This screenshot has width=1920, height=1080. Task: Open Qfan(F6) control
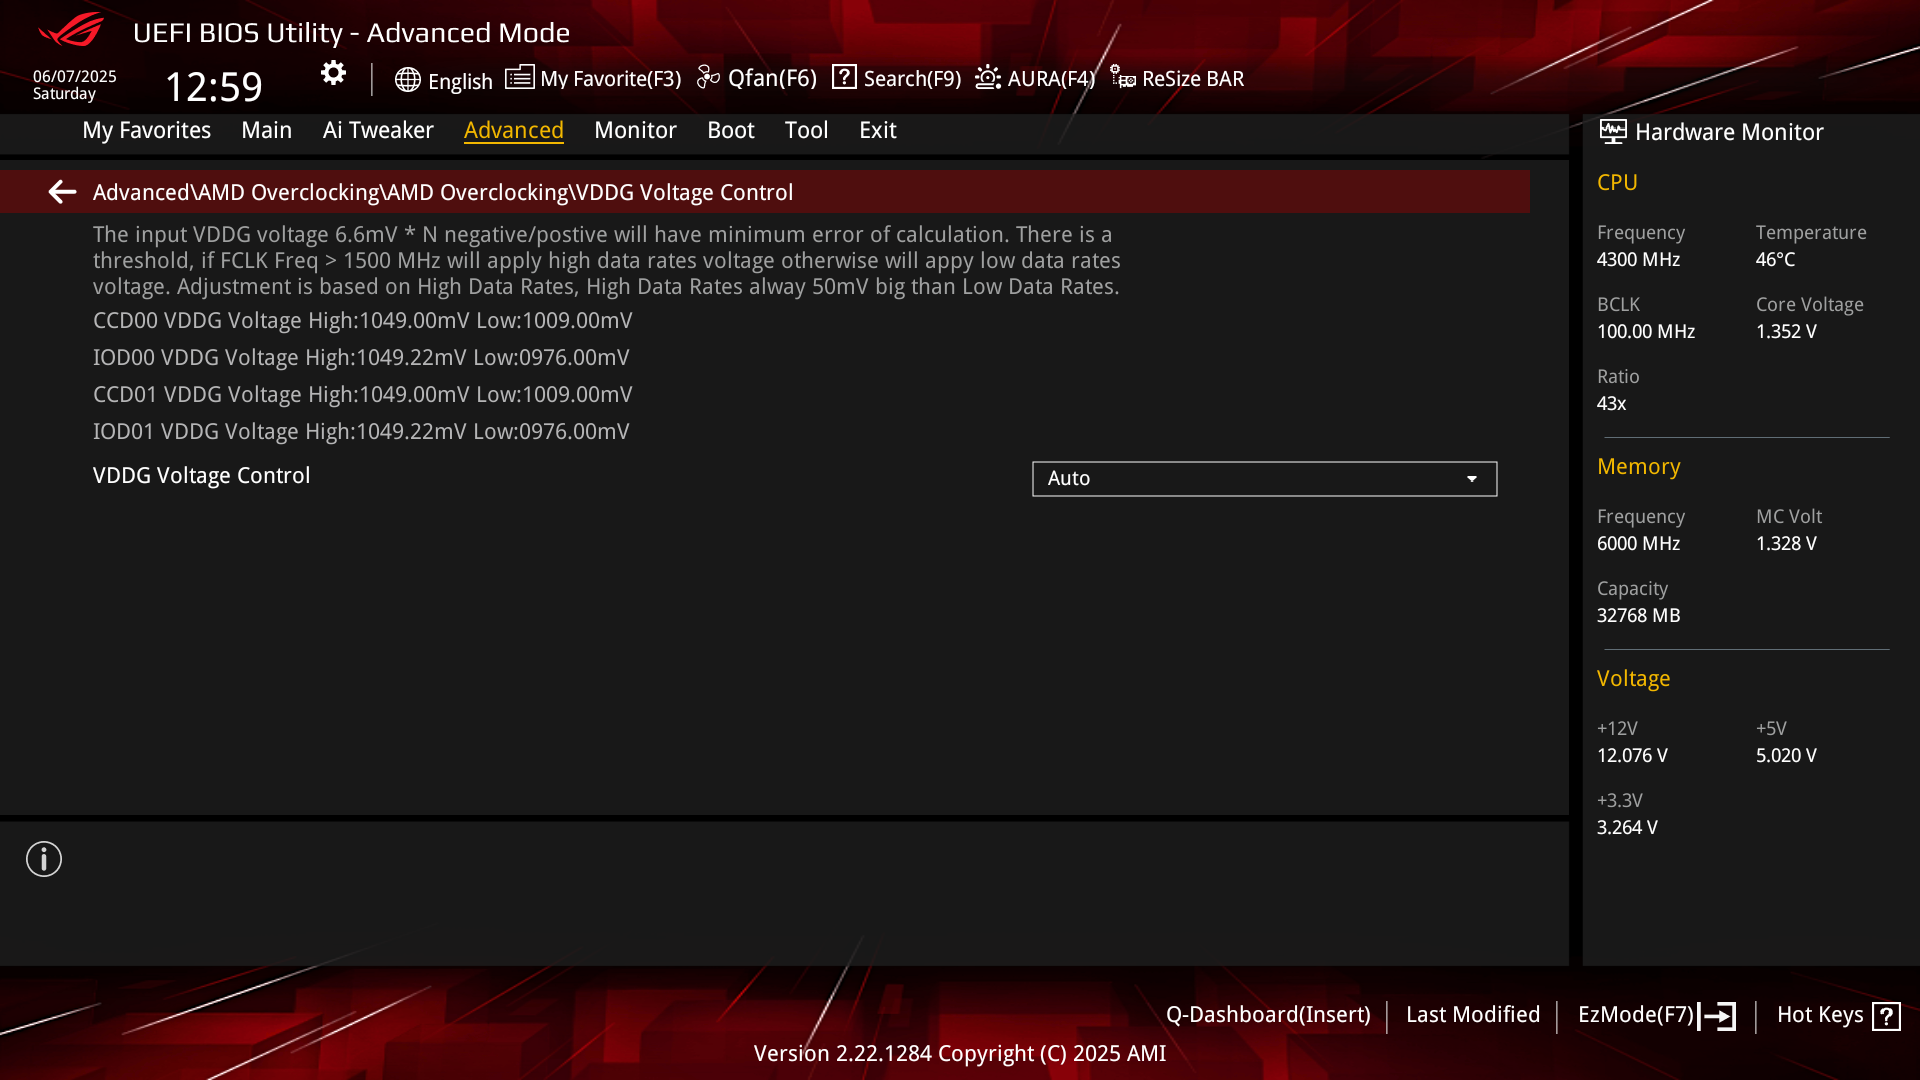(772, 78)
